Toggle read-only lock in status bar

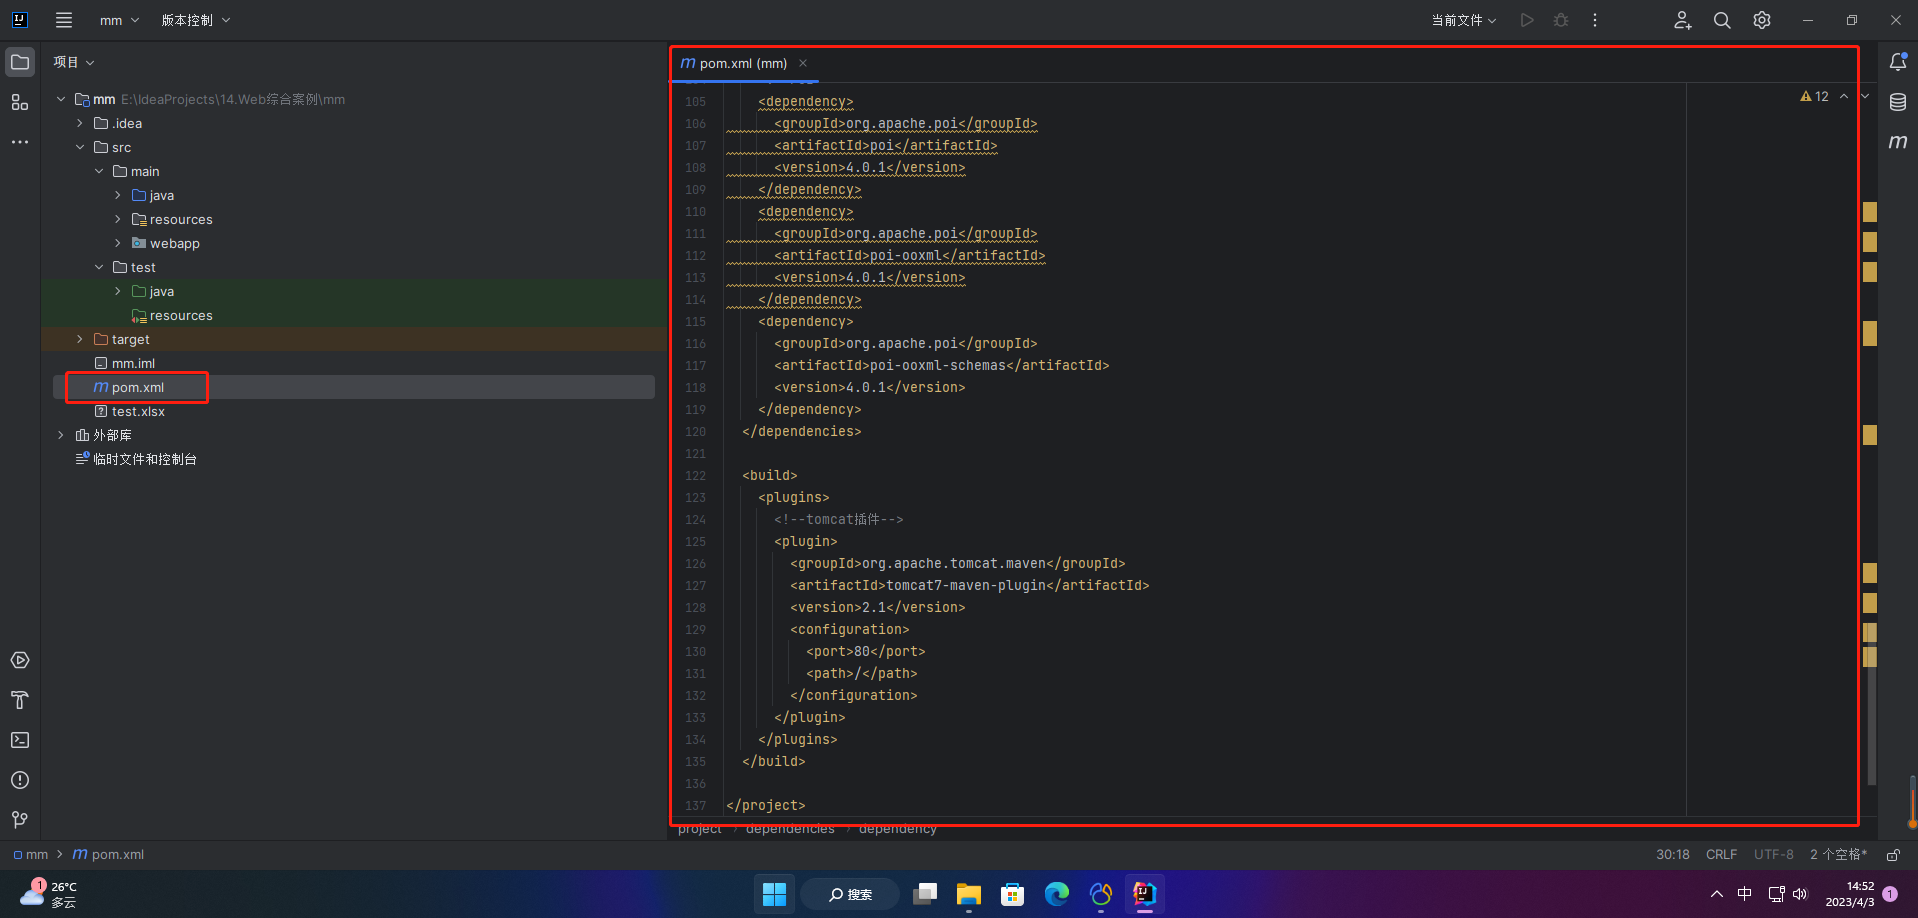coord(1893,855)
